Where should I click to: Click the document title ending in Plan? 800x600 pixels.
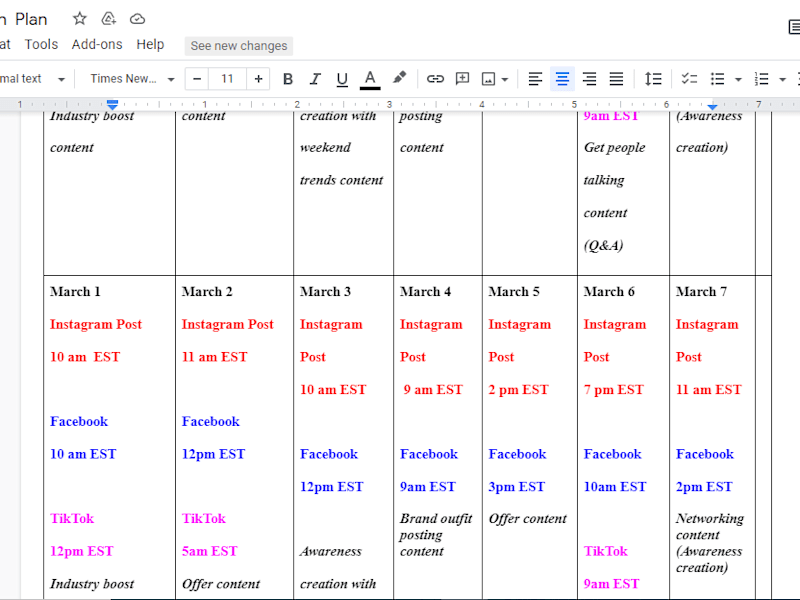click(23, 19)
